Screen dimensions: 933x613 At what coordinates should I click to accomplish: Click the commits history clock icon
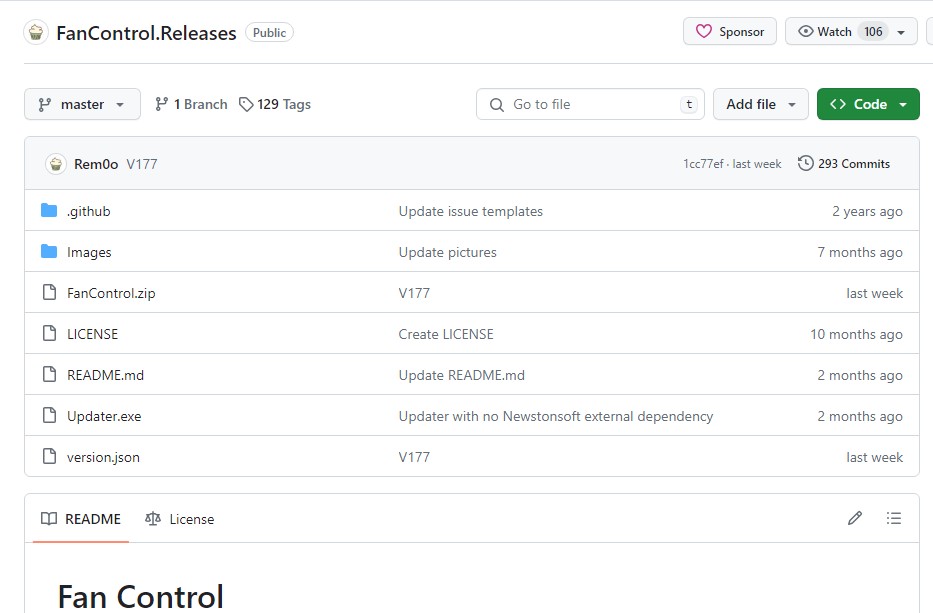point(806,163)
